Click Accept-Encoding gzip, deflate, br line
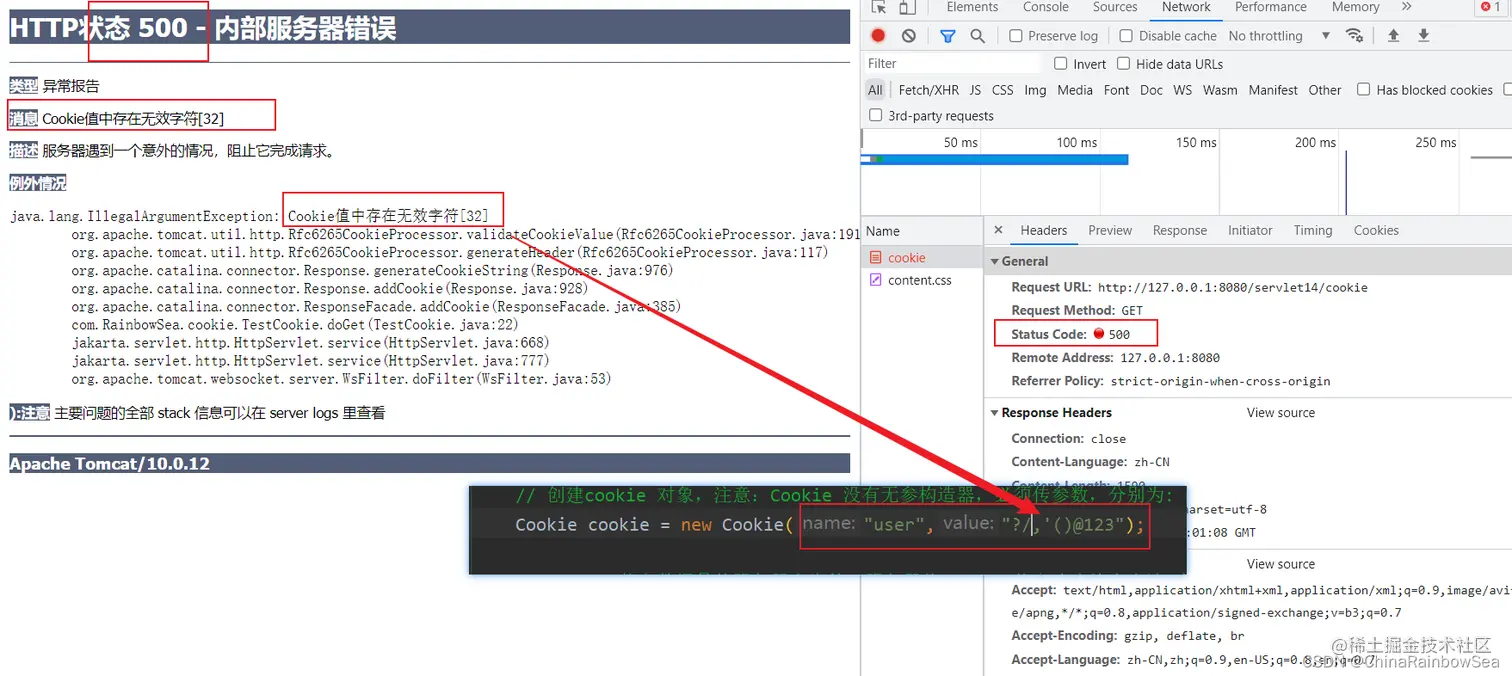 click(1128, 636)
